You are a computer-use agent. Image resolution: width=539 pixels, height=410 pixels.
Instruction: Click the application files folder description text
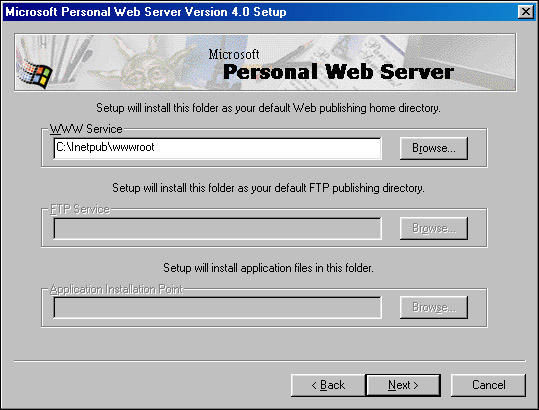(x=268, y=268)
